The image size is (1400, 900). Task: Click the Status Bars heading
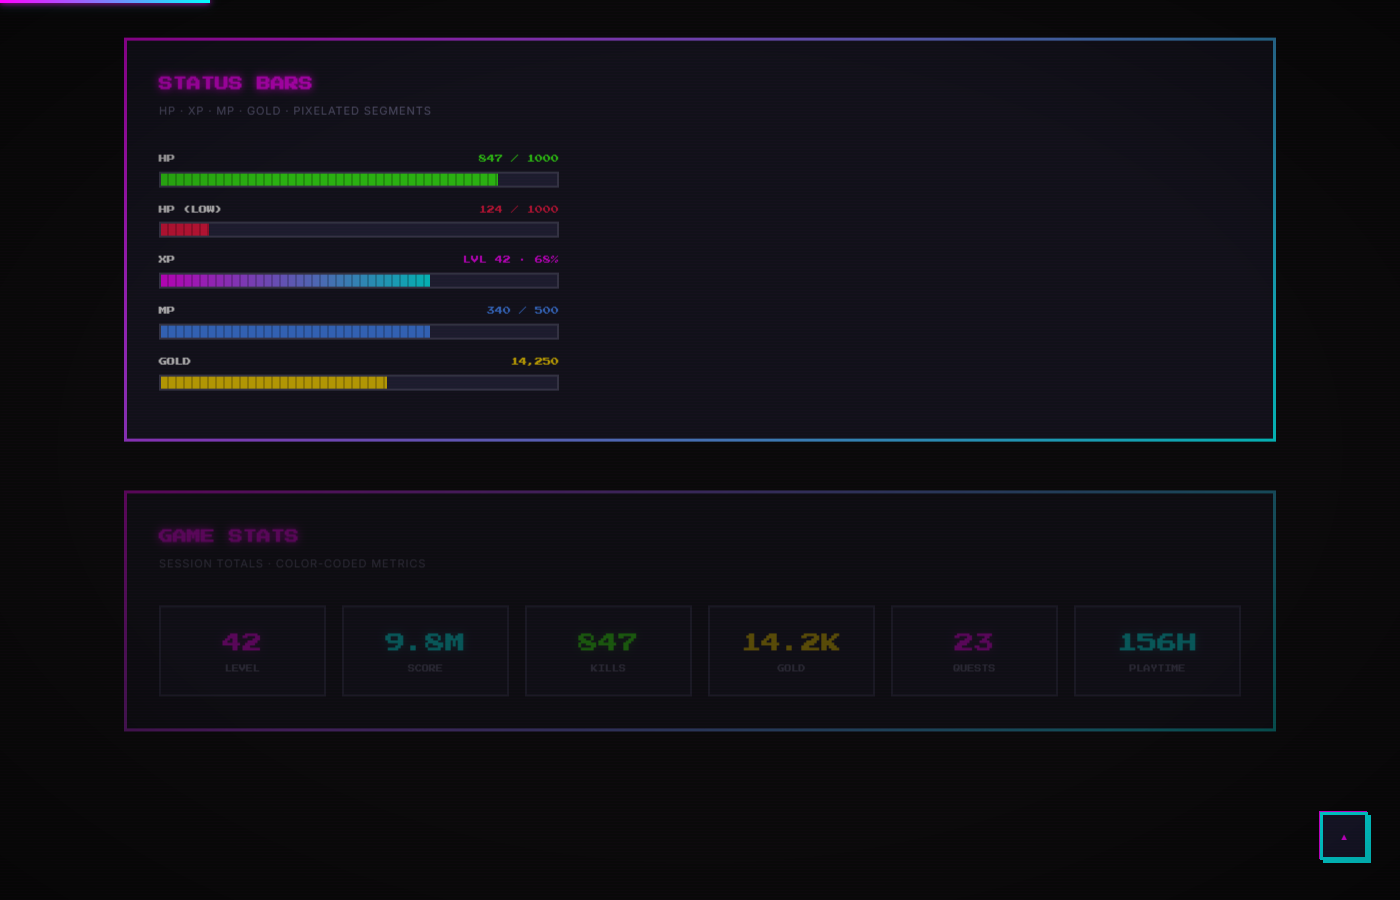point(235,83)
